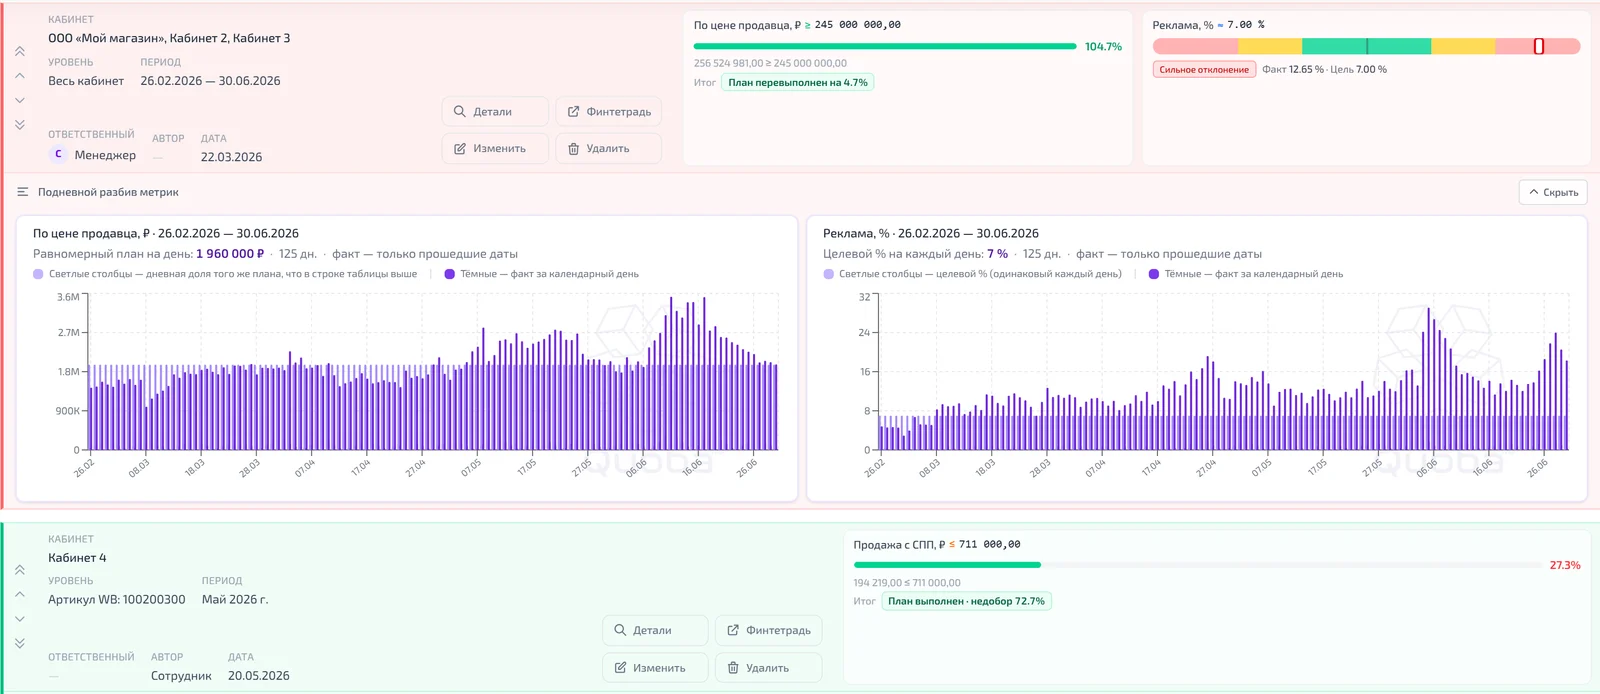The height and width of the screenshot is (694, 1600).
Task: Click period 26.02.2026 — 30.06.2026 in top card
Action: pos(210,81)
